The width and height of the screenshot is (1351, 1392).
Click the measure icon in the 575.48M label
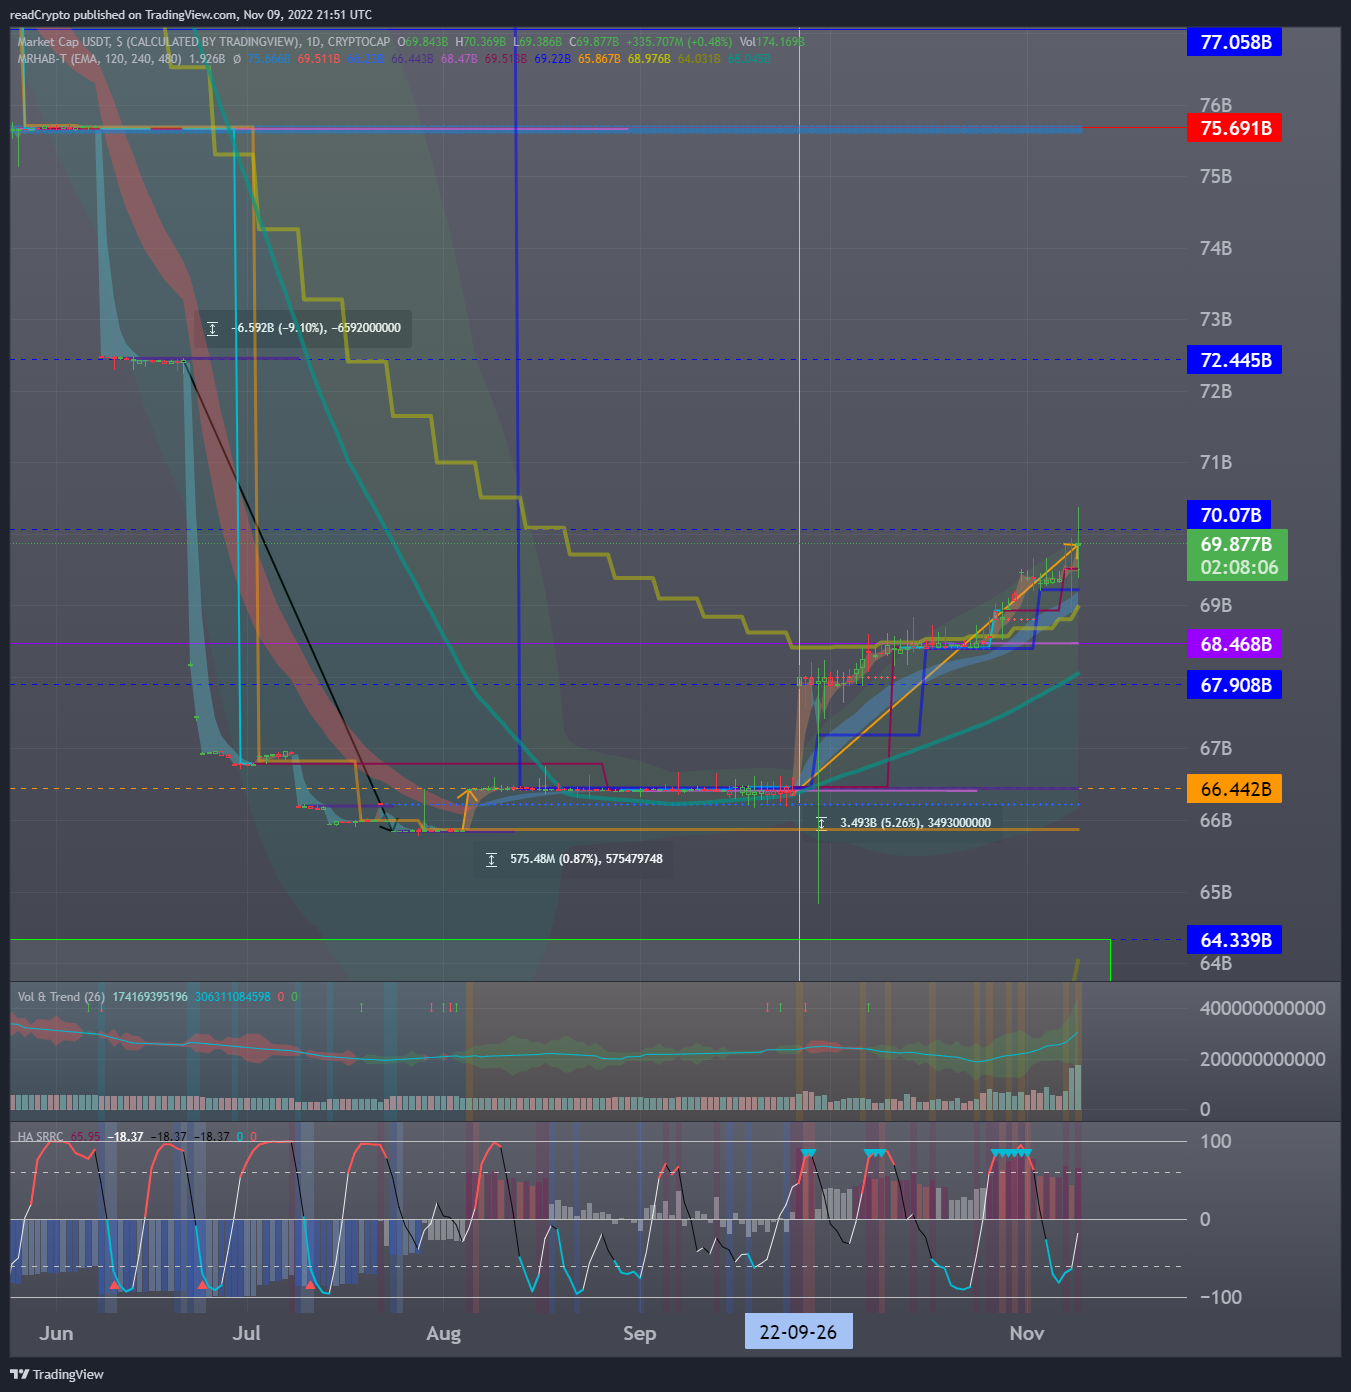tap(491, 859)
